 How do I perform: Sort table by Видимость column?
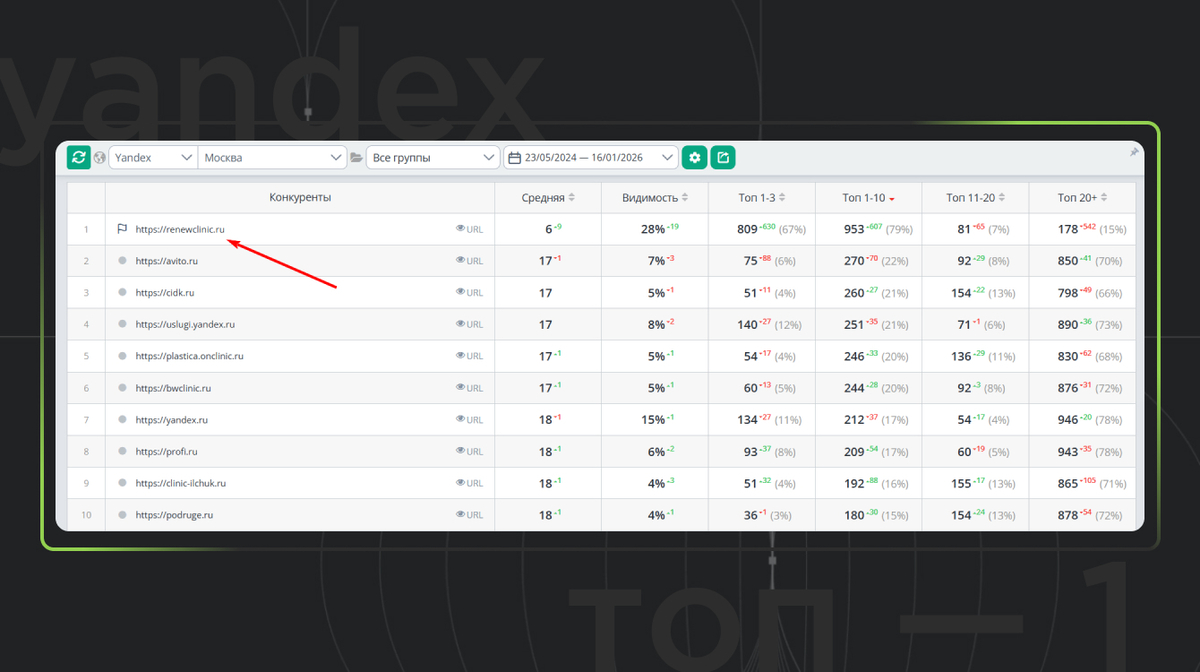pos(655,198)
